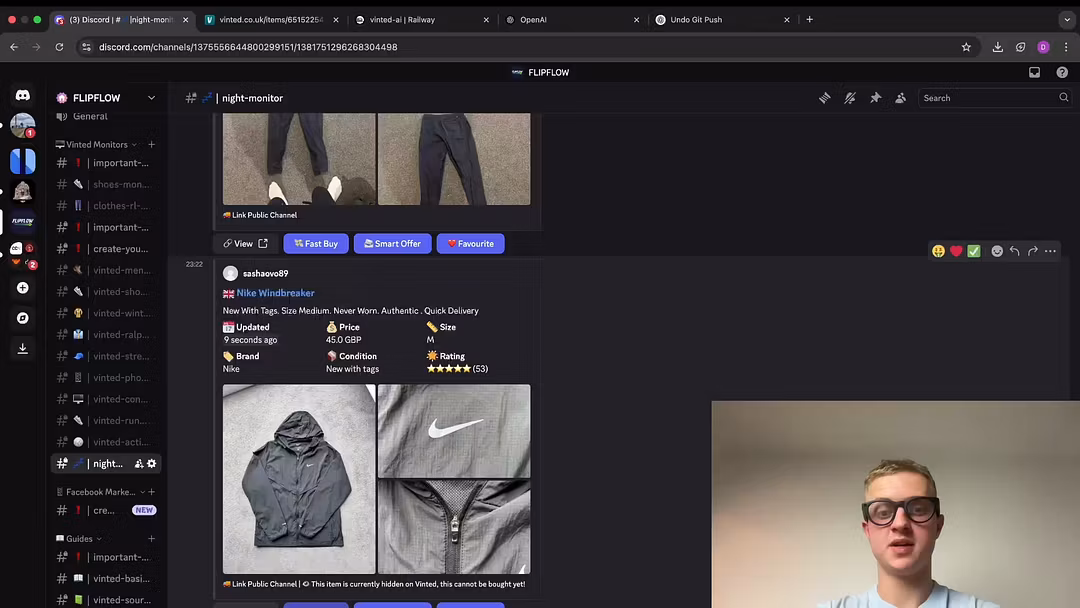Toggle channel notification mute bell
This screenshot has width=1080, height=608.
click(850, 98)
